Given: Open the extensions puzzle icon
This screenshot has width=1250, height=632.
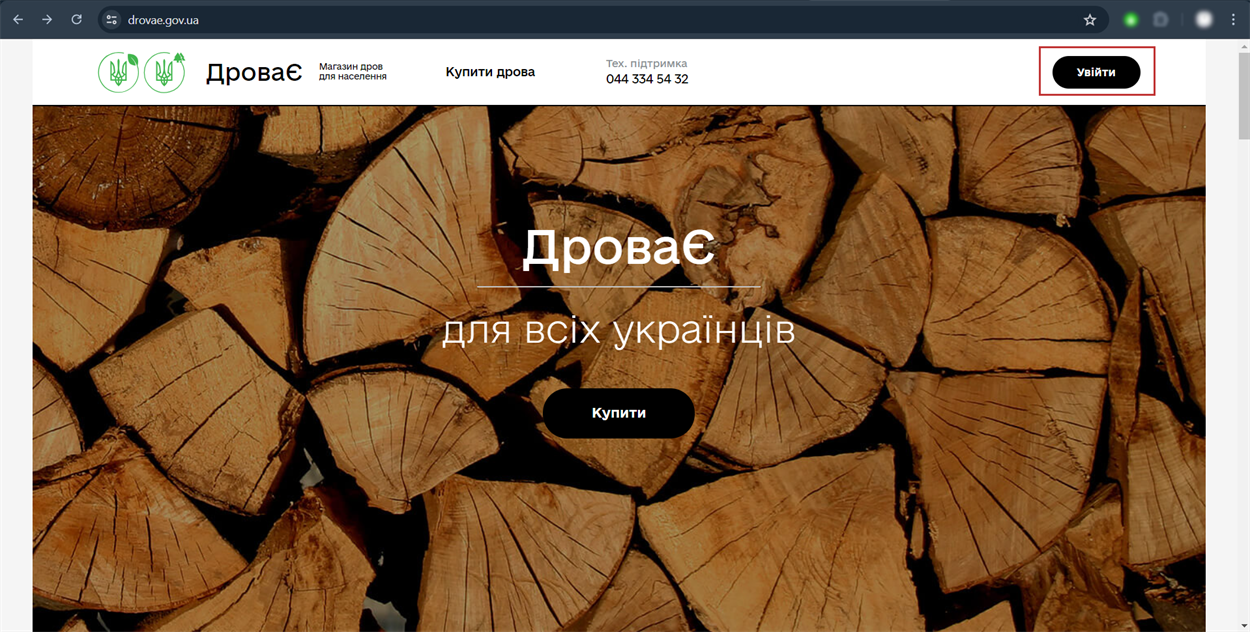Looking at the screenshot, I should point(1161,19).
